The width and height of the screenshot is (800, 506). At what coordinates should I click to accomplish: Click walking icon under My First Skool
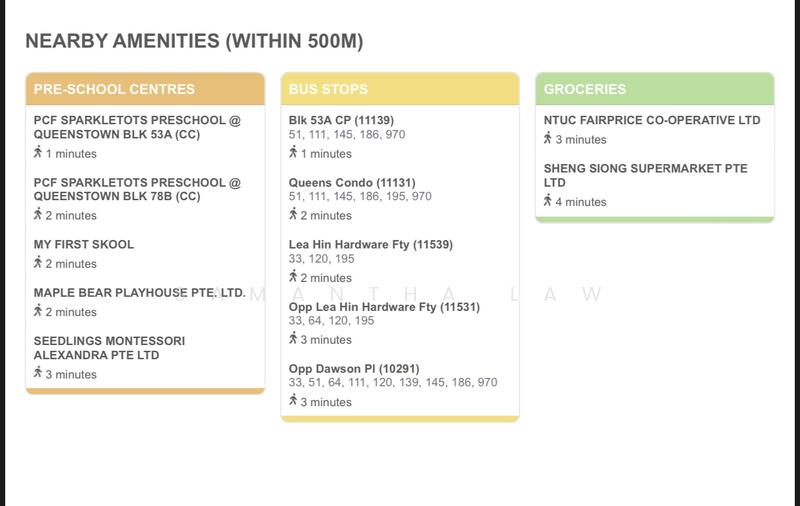(x=38, y=263)
